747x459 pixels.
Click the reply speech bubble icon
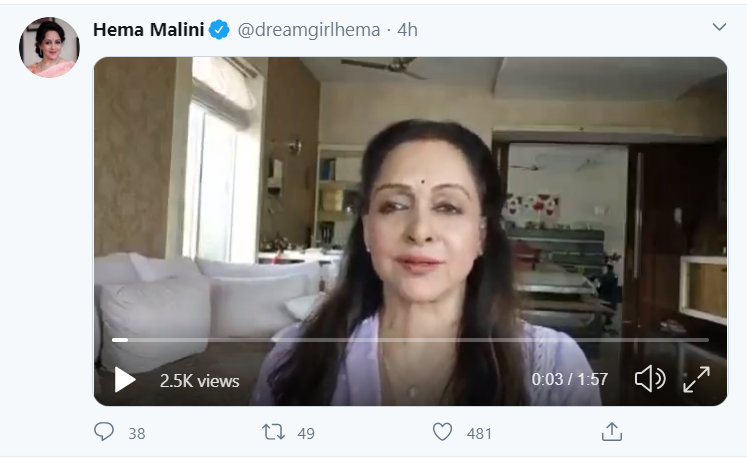pyautogui.click(x=104, y=432)
